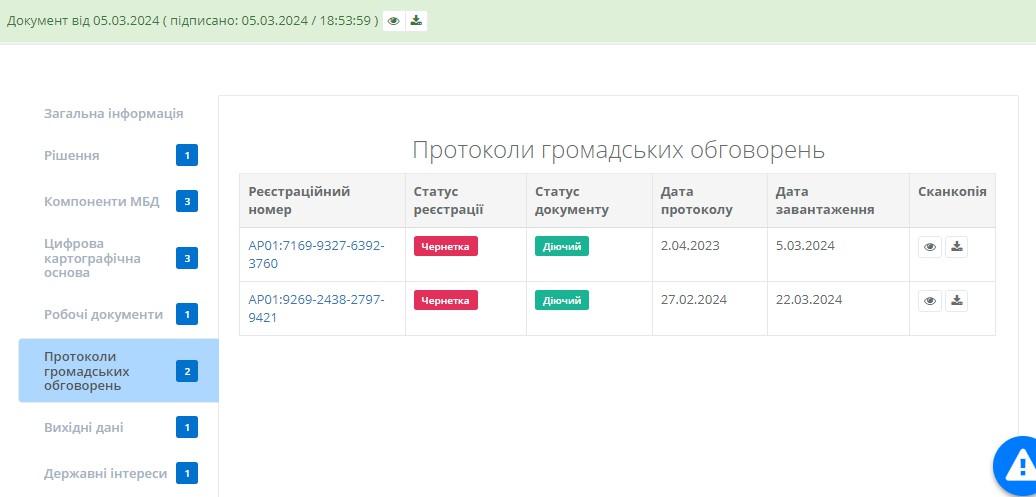1036x497 pixels.
Task: Switch to the Рішення tab
Action: (72, 155)
